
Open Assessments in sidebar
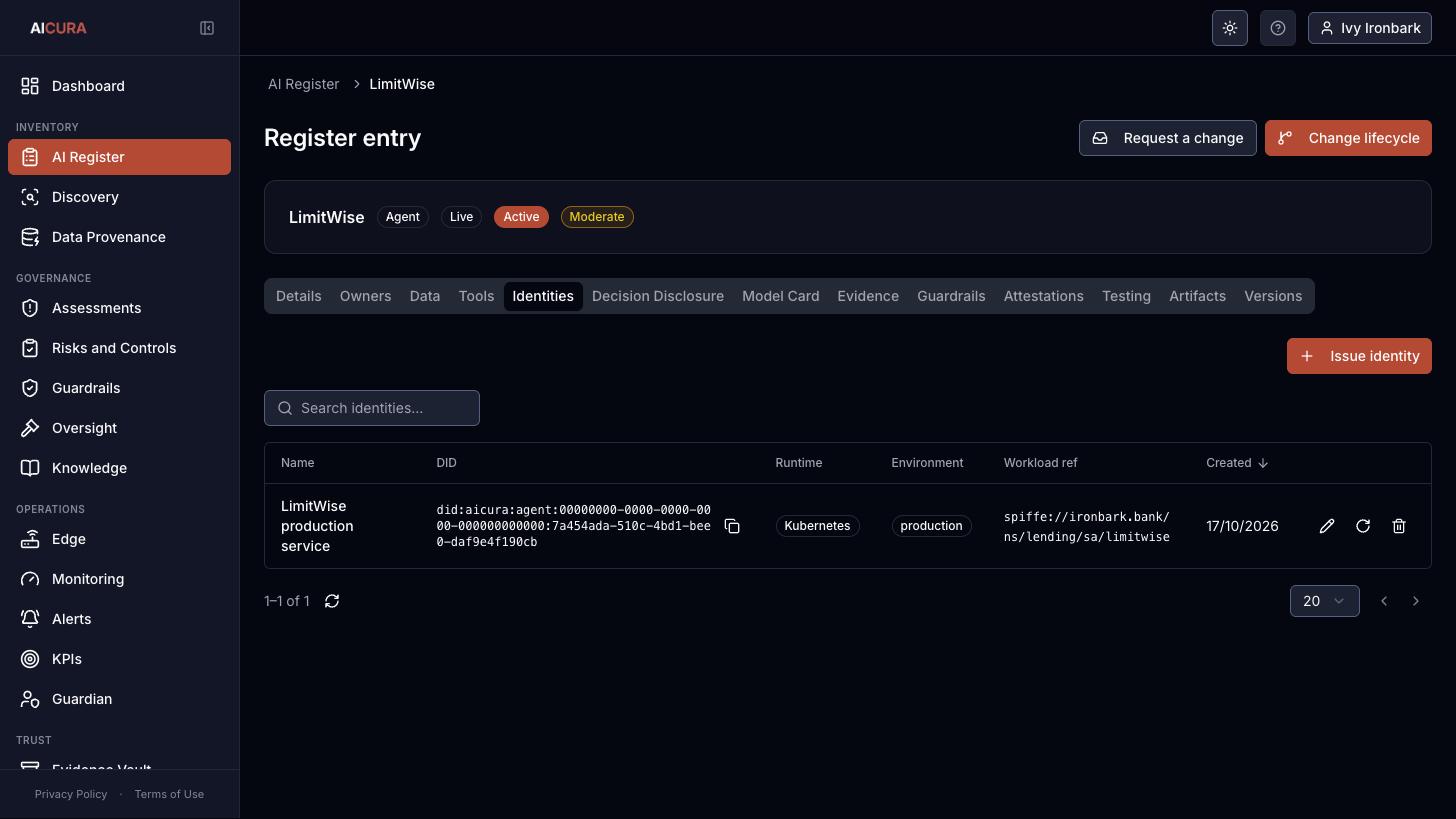click(119, 308)
